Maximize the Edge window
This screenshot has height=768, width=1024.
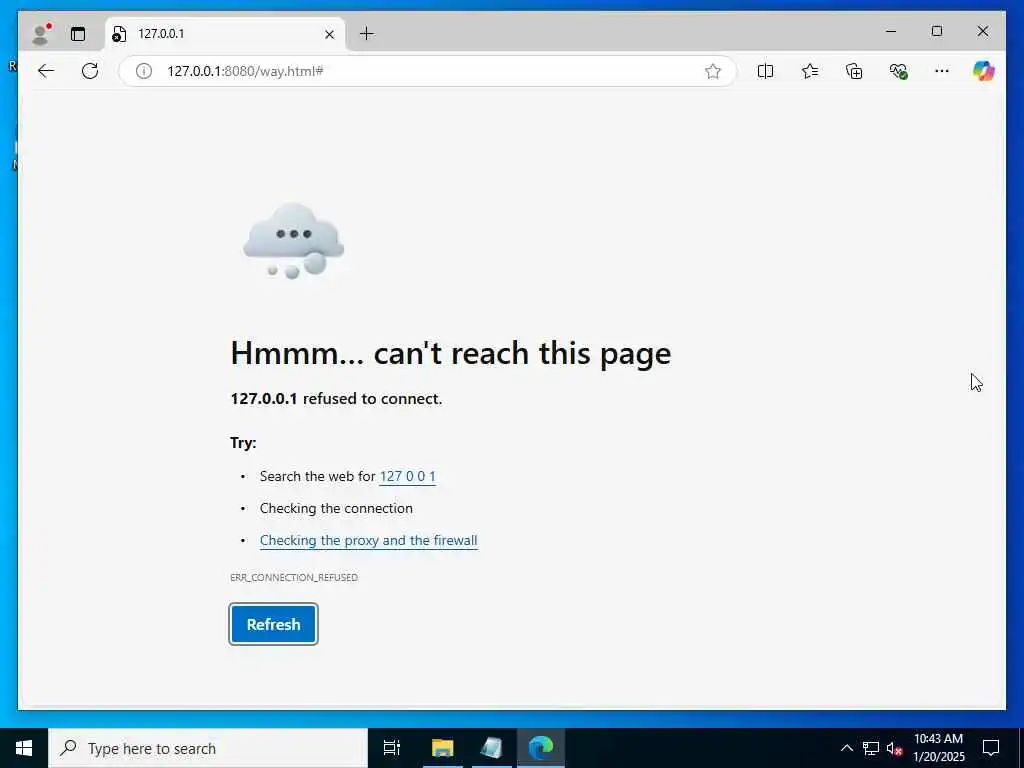click(x=936, y=31)
